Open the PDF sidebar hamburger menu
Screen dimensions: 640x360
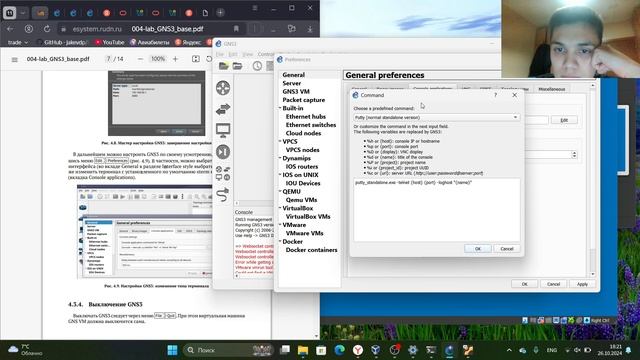[x=15, y=59]
